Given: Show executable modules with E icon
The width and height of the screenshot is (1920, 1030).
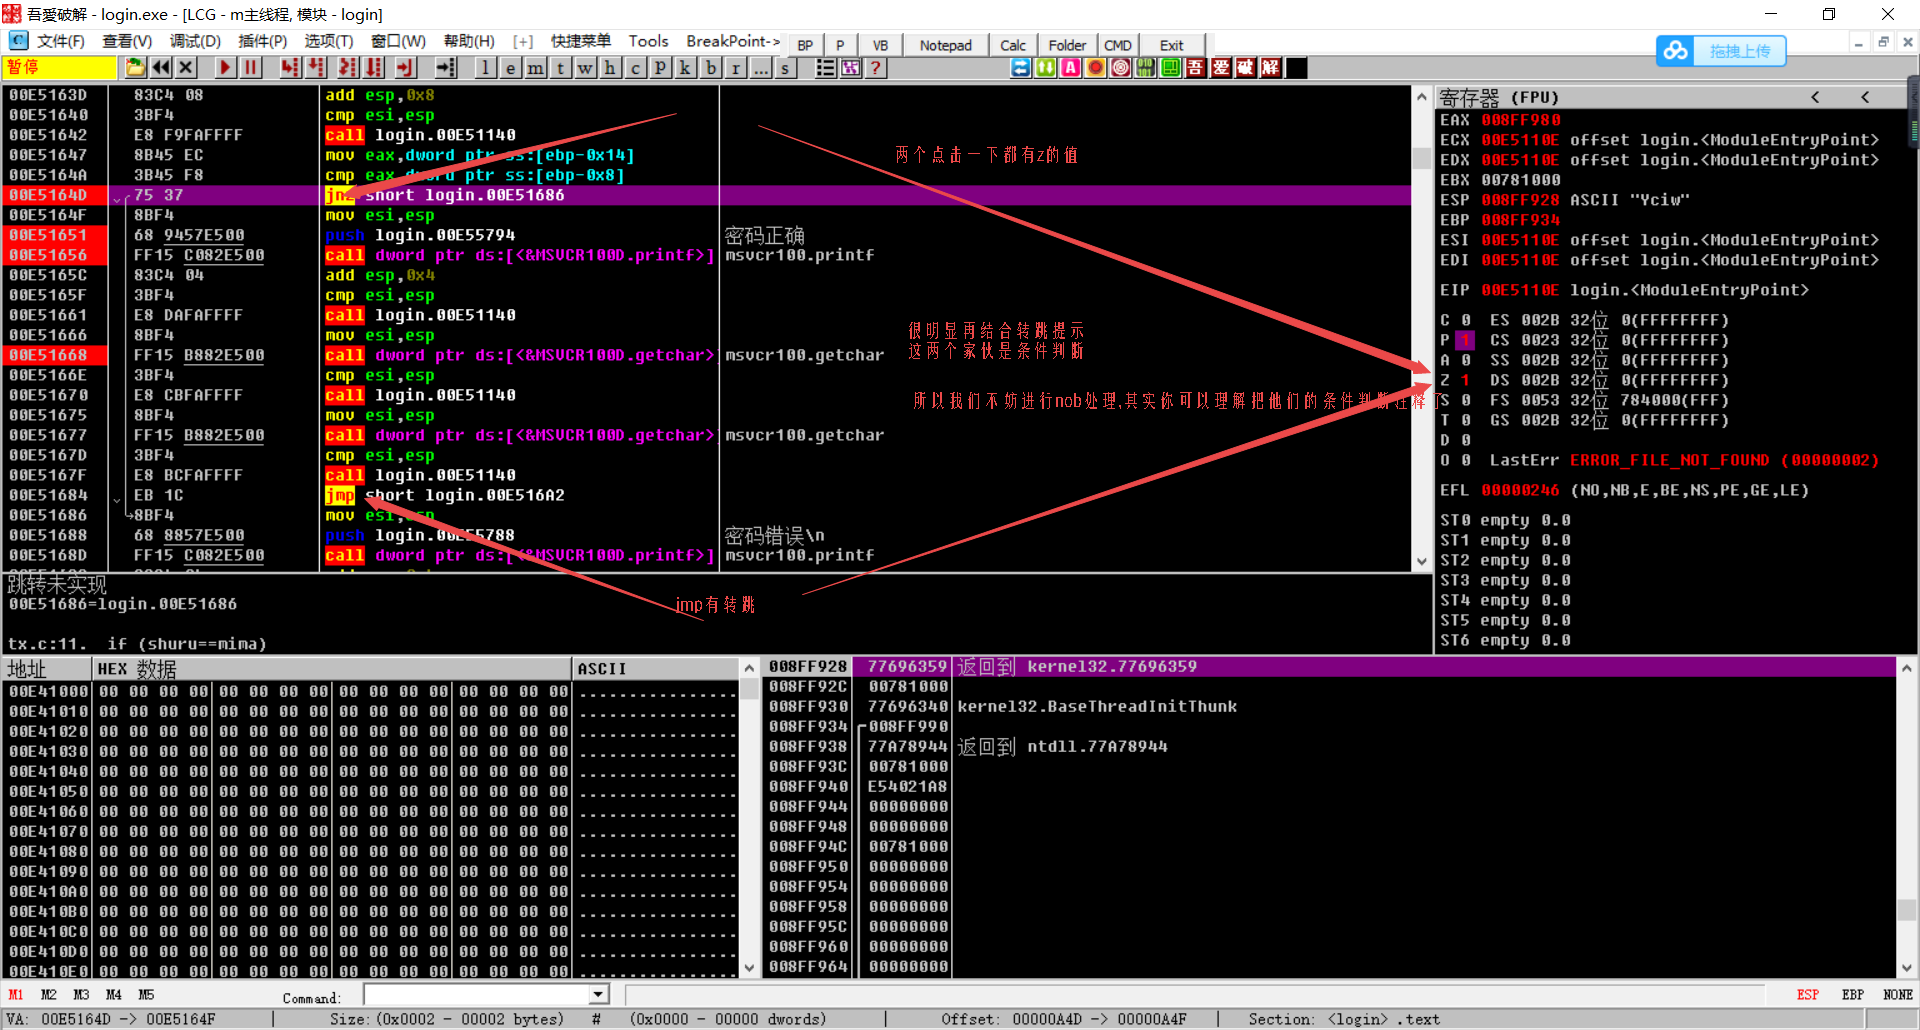Looking at the screenshot, I should 510,68.
